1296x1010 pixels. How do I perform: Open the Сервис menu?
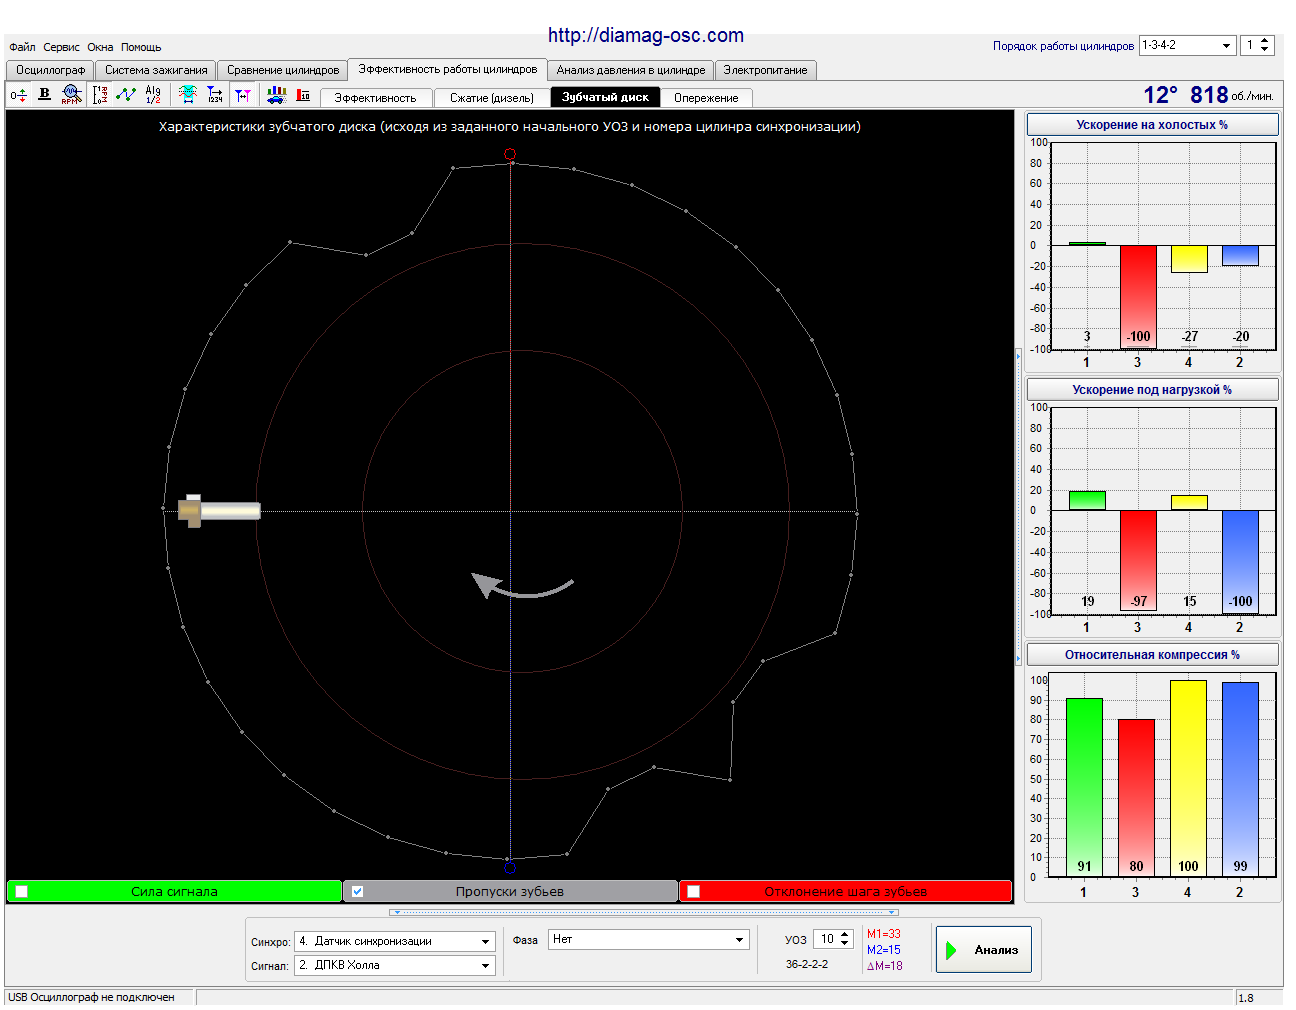click(x=61, y=47)
